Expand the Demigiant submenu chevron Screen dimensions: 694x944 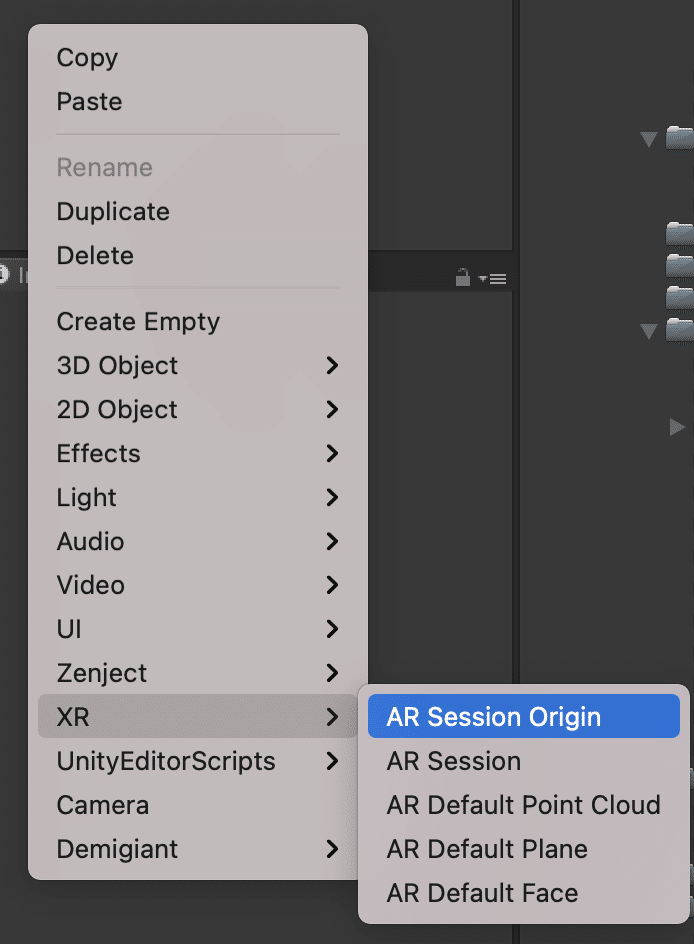(332, 850)
